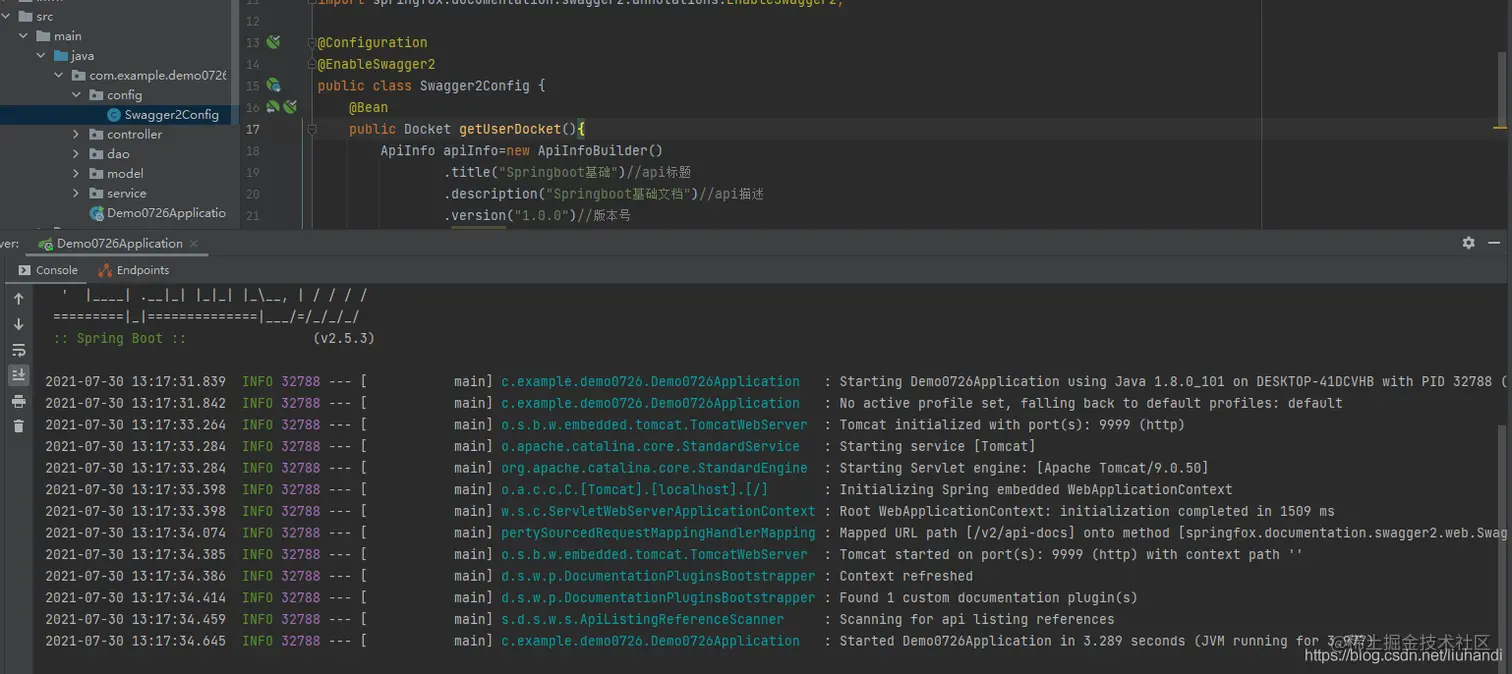Open s.d.s.w.s.ApiListingReferenceScanner log link
This screenshot has width=1512, height=674.
point(642,619)
